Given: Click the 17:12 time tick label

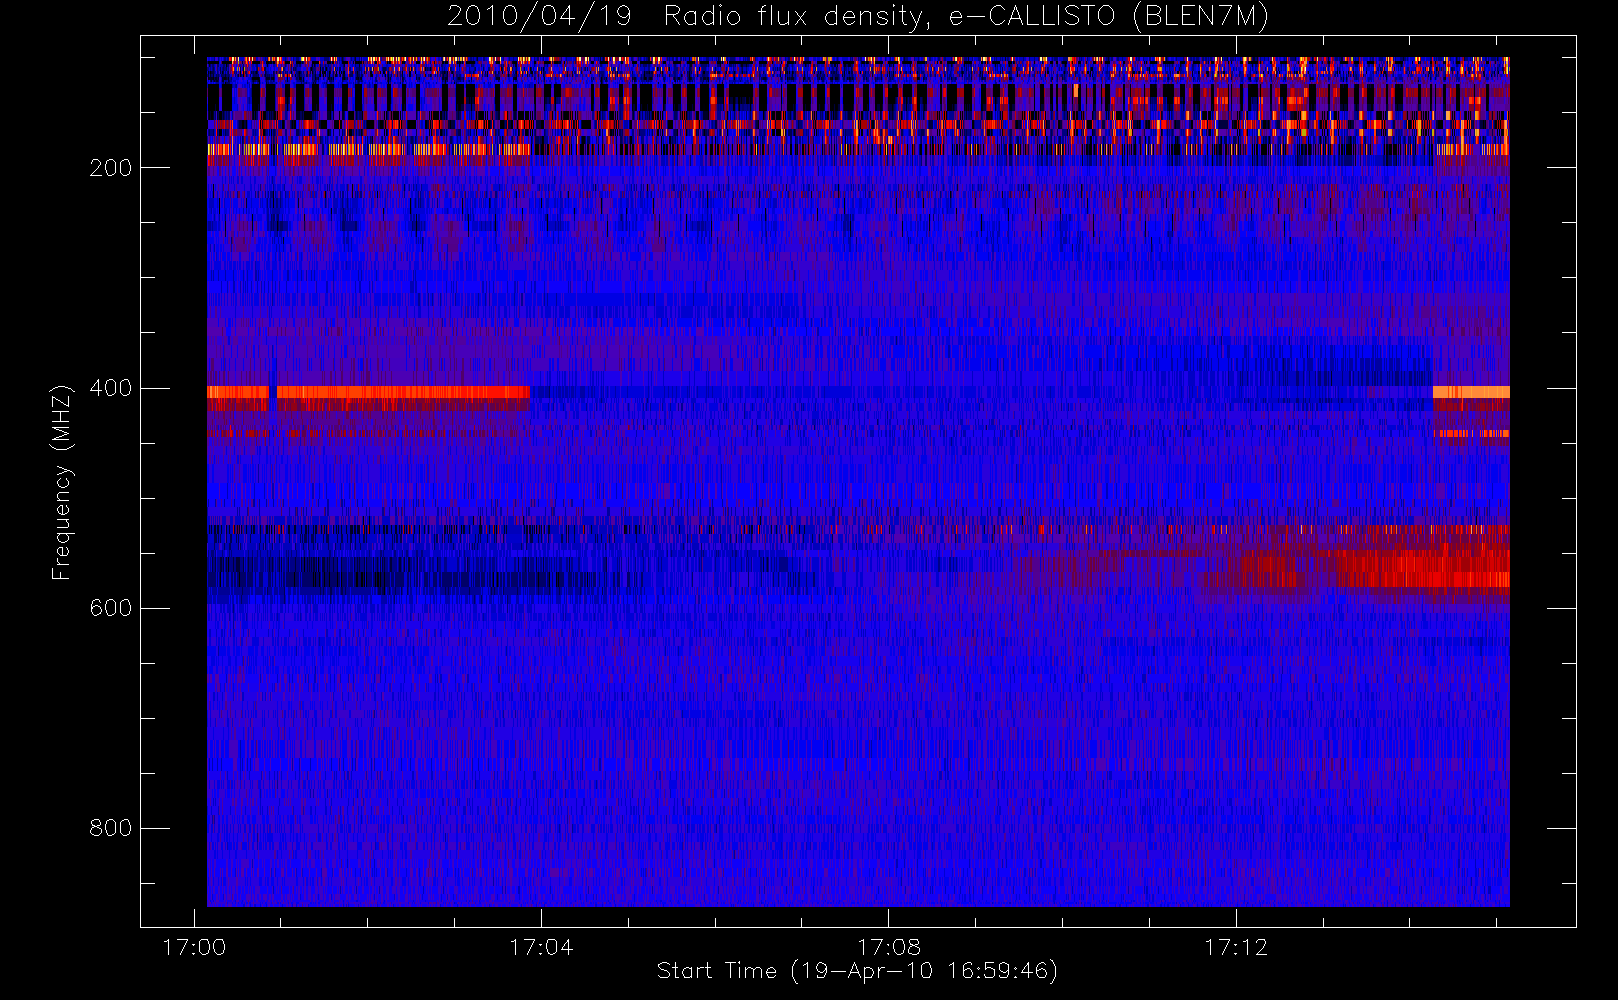Looking at the screenshot, I should tap(1236, 947).
